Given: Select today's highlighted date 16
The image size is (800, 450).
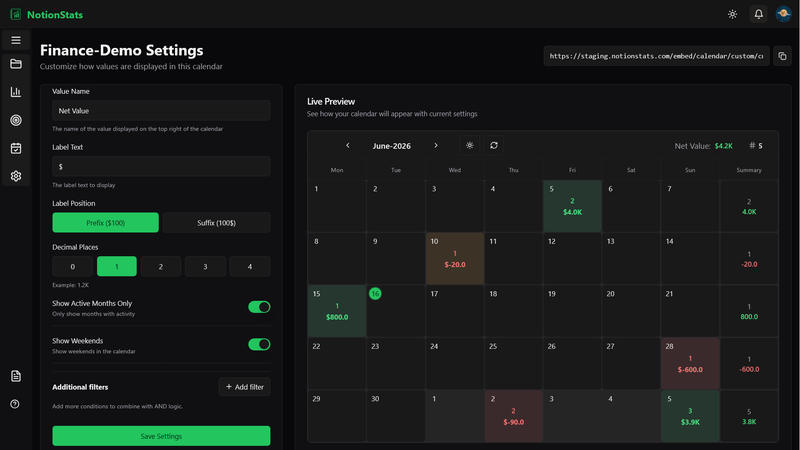Looking at the screenshot, I should (x=375, y=293).
